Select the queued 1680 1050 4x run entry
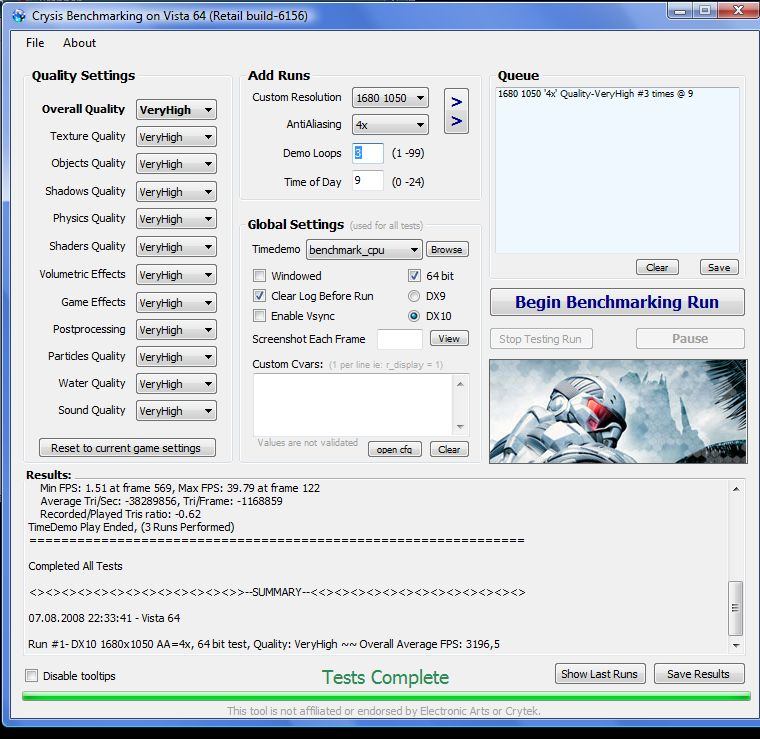The image size is (760, 739). tap(595, 94)
